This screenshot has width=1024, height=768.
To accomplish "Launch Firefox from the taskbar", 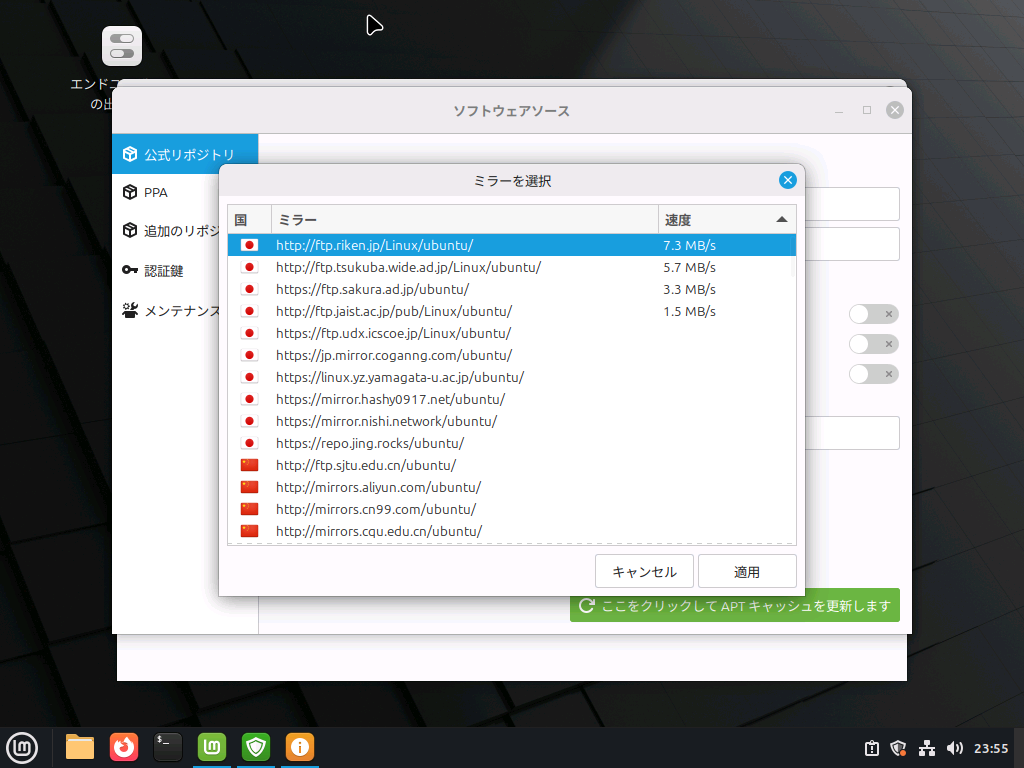I will tap(124, 746).
